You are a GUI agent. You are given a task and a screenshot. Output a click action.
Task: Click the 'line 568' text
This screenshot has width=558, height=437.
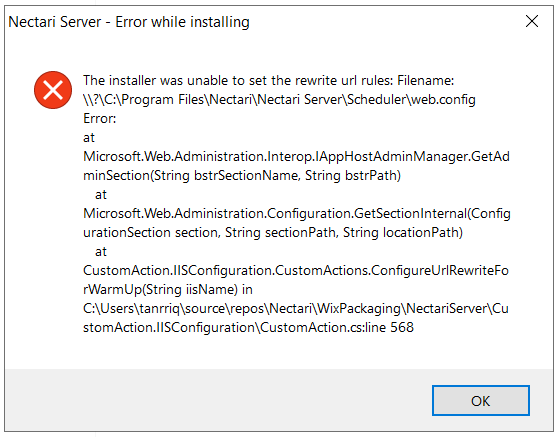pyautogui.click(x=389, y=327)
